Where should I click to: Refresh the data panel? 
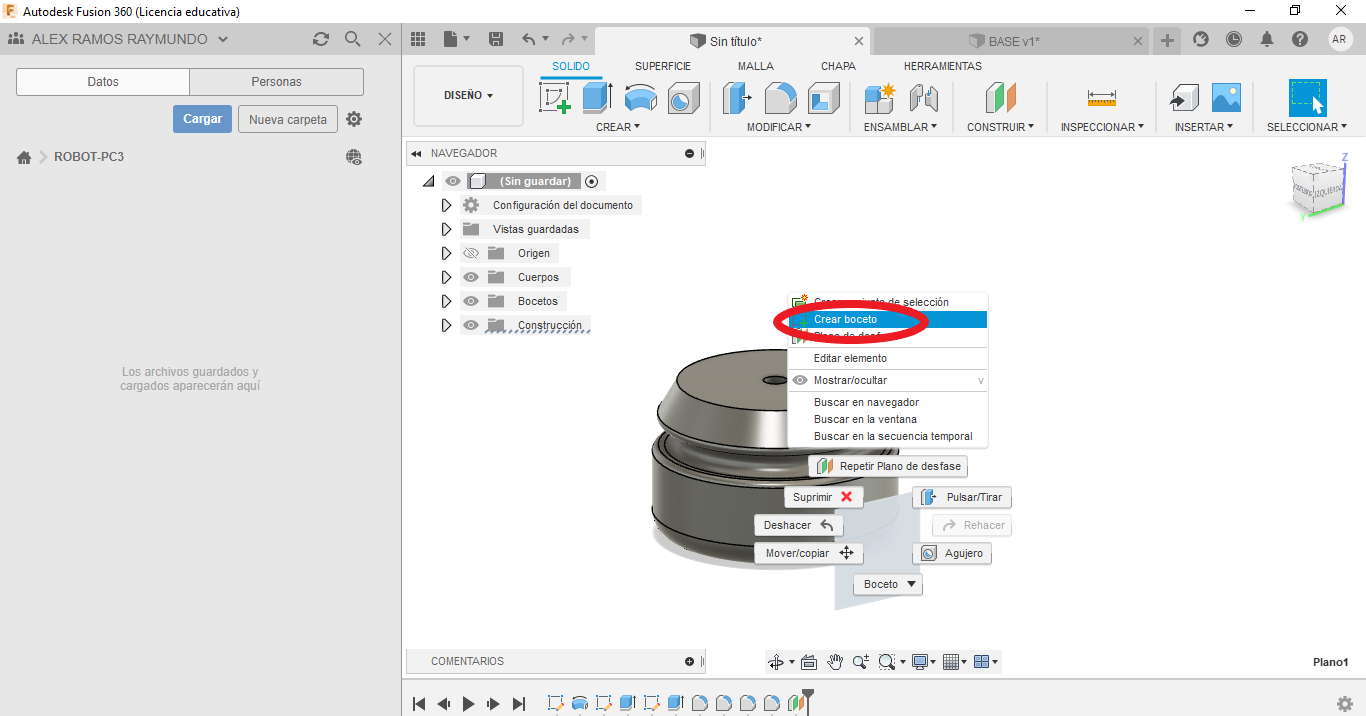pos(320,39)
